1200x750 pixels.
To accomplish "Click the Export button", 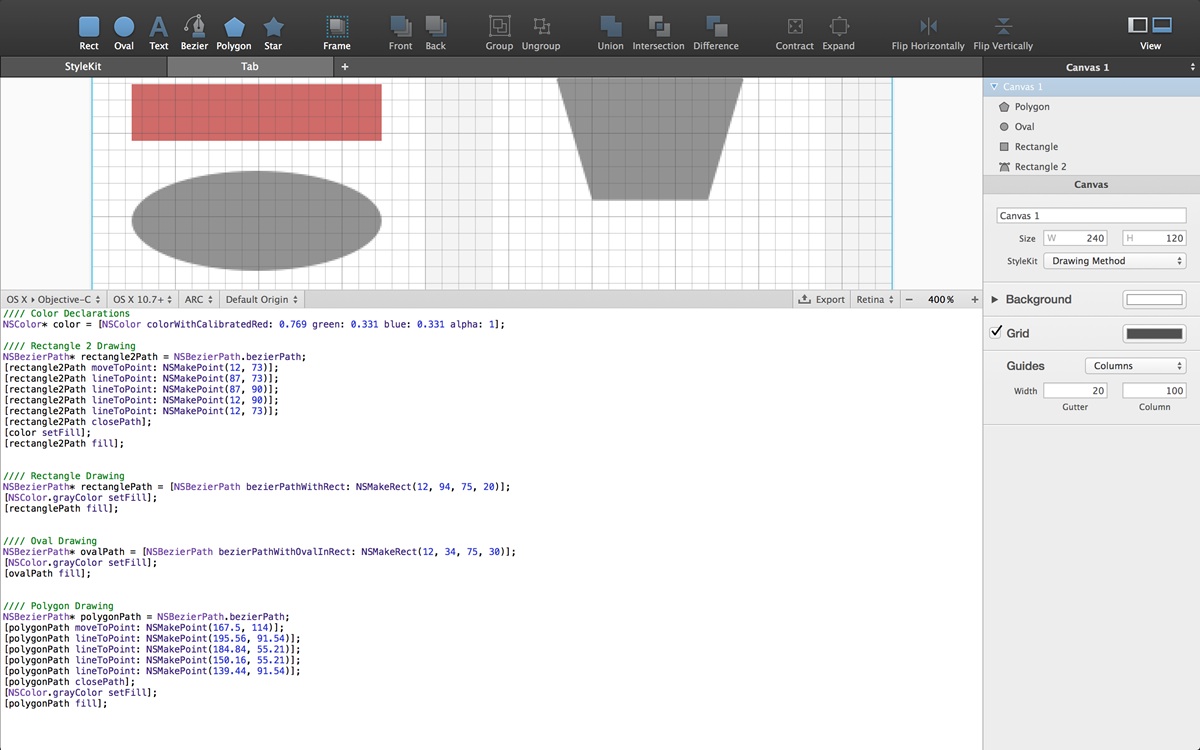I will point(822,299).
